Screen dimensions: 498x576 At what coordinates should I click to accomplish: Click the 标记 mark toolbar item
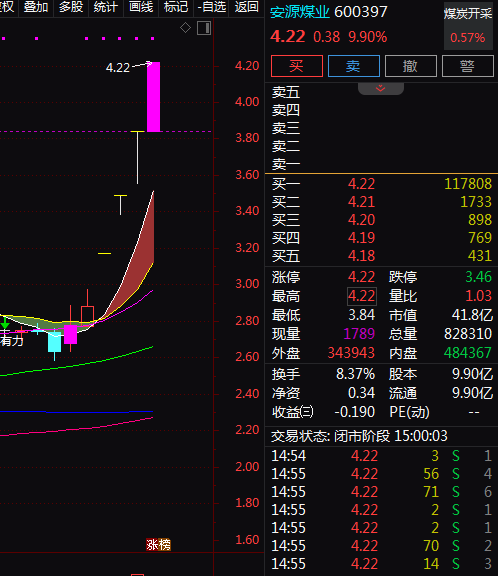click(176, 7)
